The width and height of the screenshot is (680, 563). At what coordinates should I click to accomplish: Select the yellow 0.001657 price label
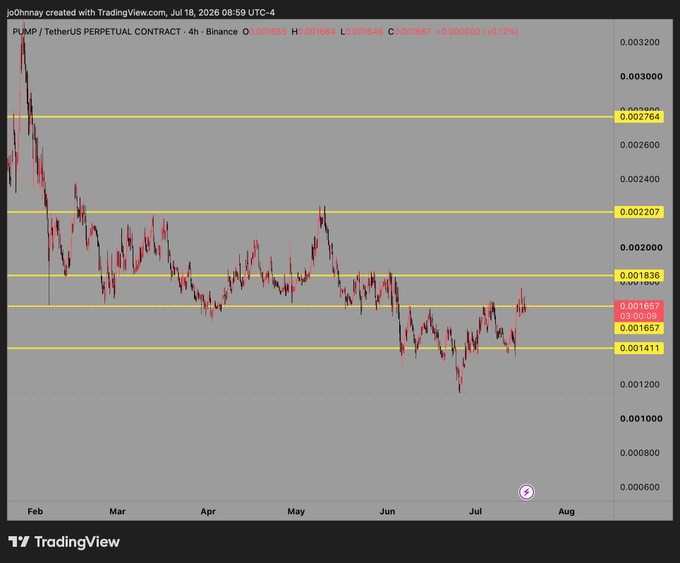[x=639, y=328]
